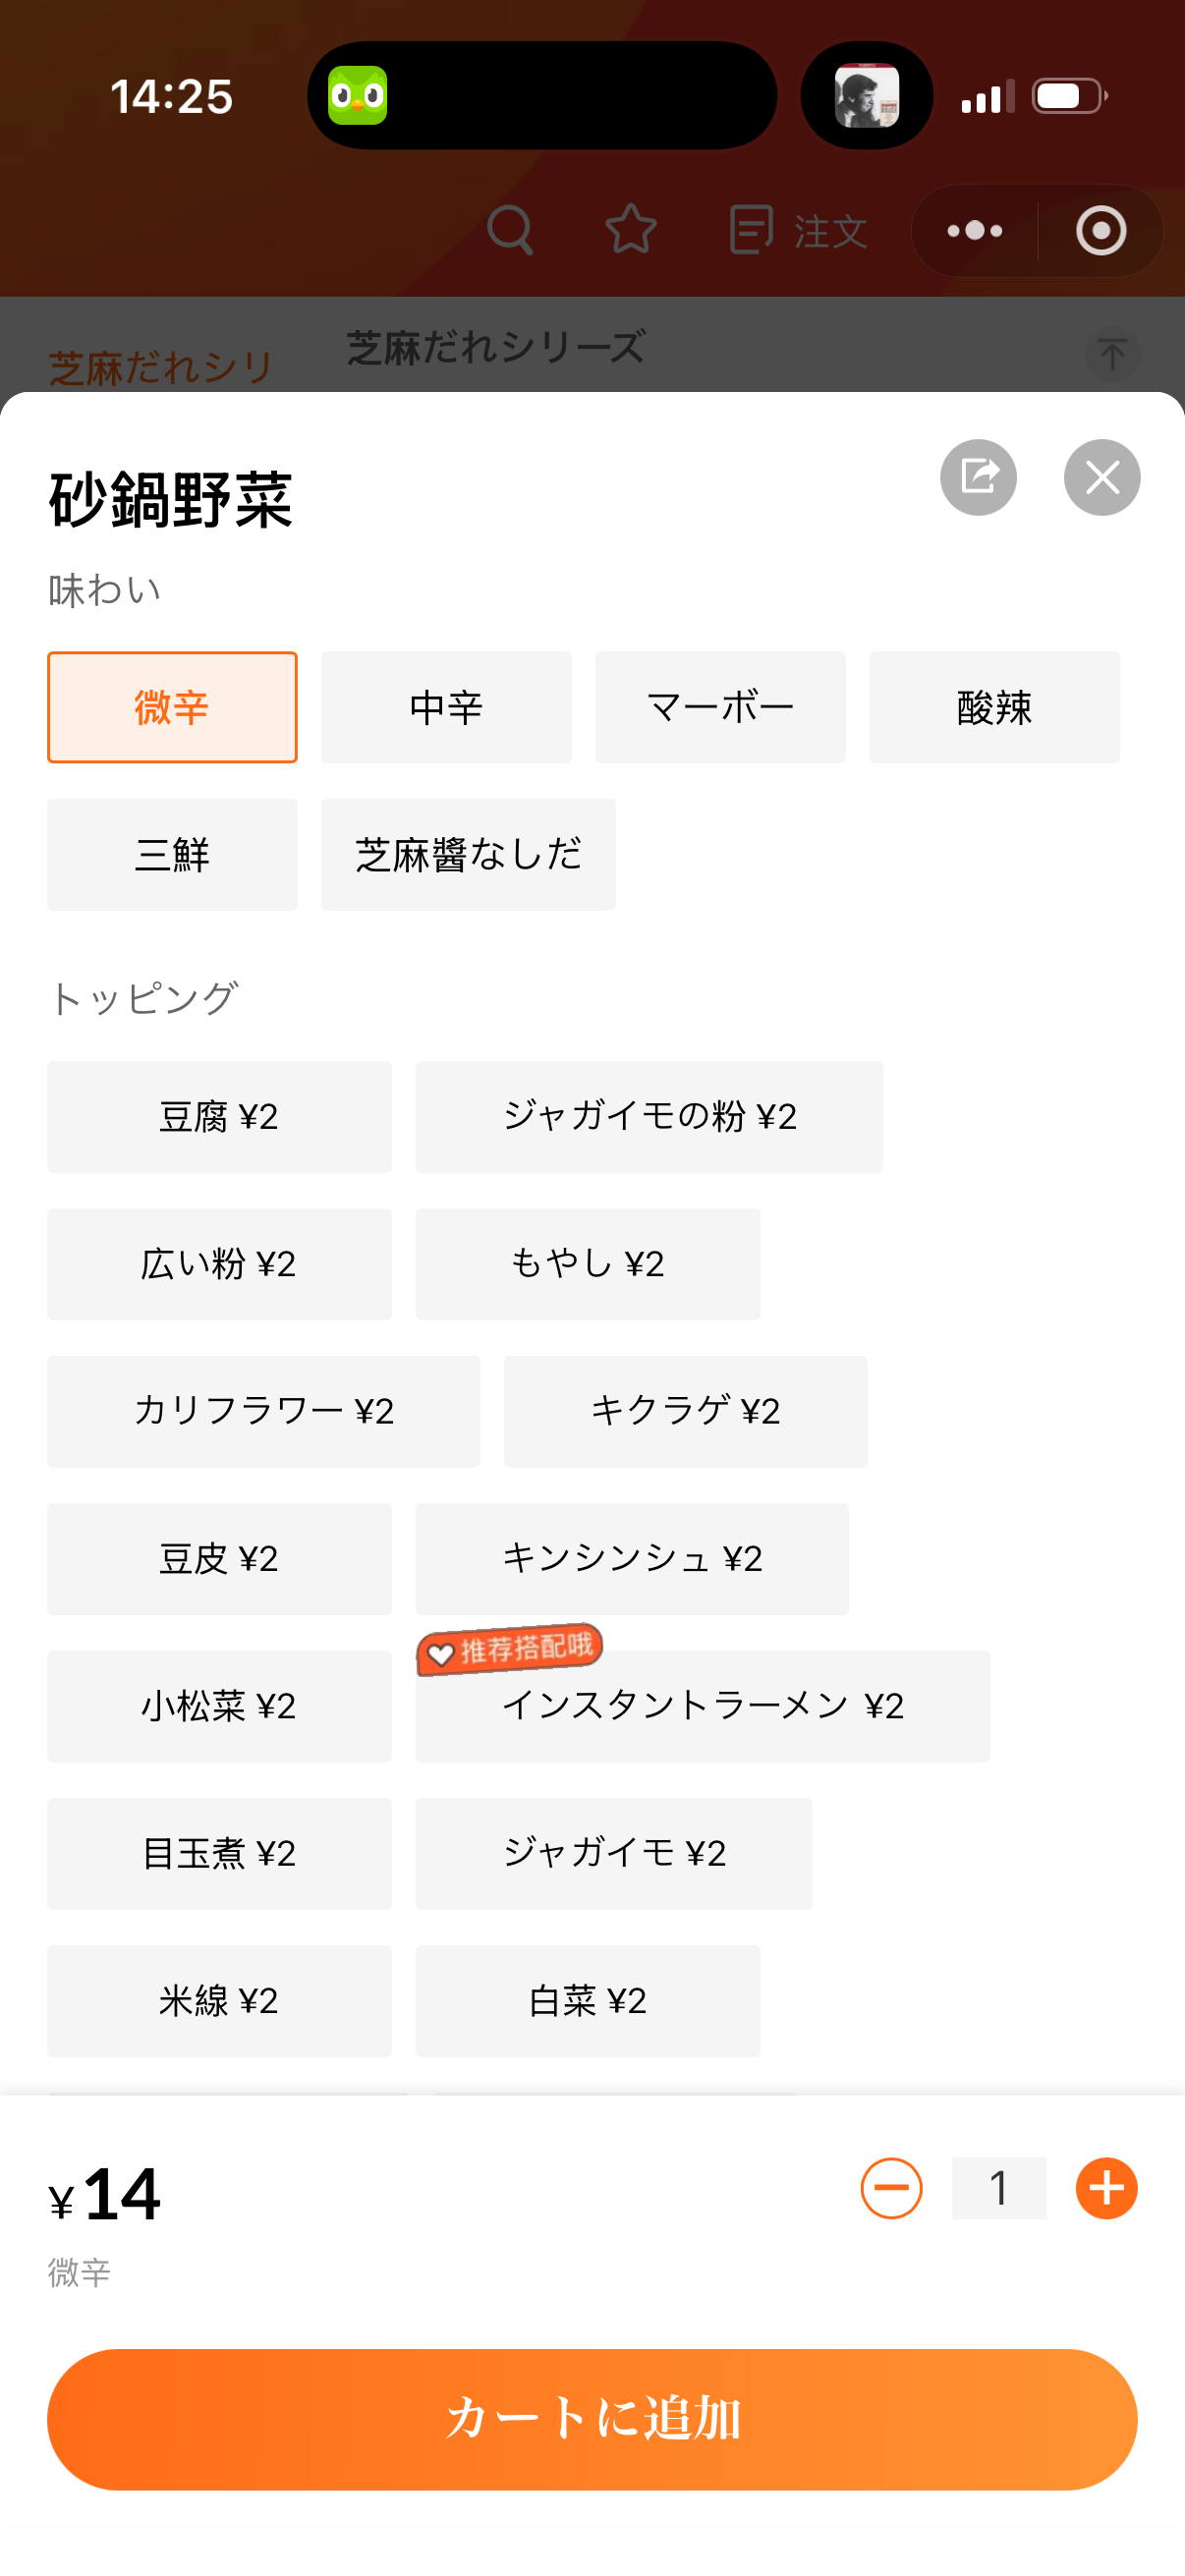Close the 砂鍋野菜 options sheet
This screenshot has height=2576, width=1185.
(x=1102, y=477)
